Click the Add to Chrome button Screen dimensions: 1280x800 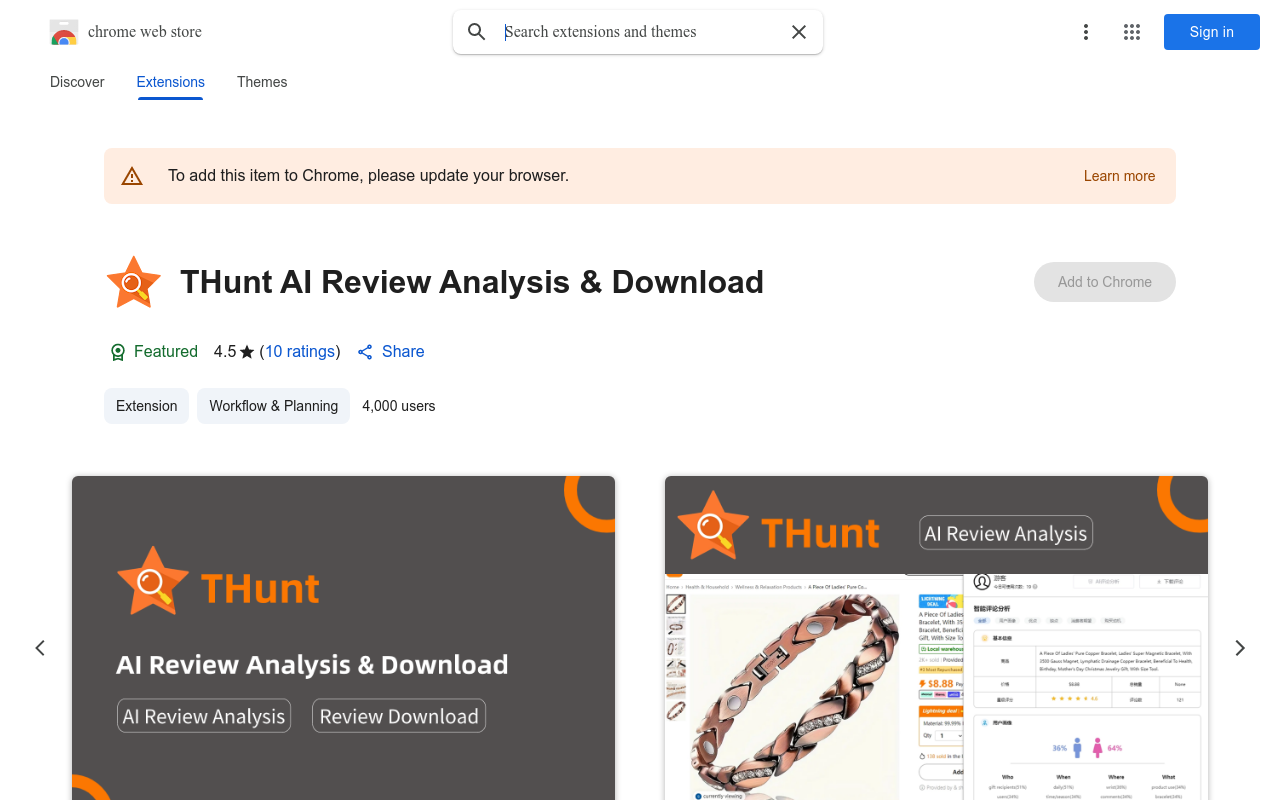pos(1105,282)
